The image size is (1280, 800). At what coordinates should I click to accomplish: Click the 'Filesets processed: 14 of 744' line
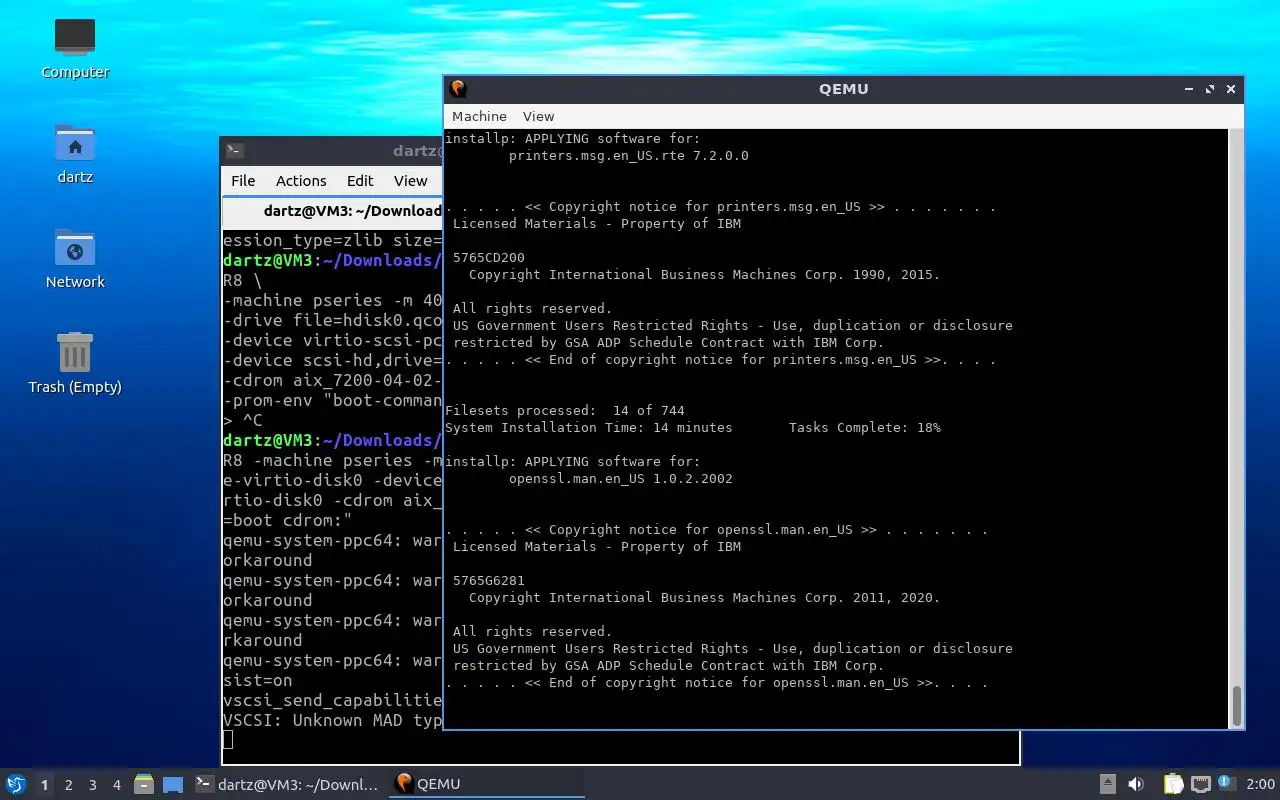click(x=565, y=410)
